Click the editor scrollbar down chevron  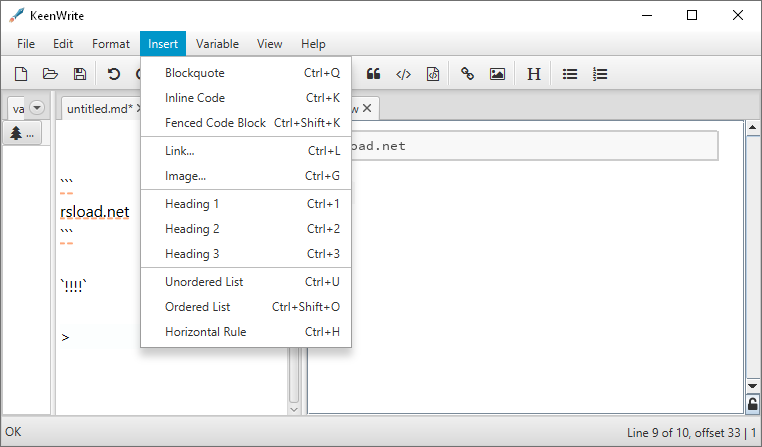(x=294, y=410)
